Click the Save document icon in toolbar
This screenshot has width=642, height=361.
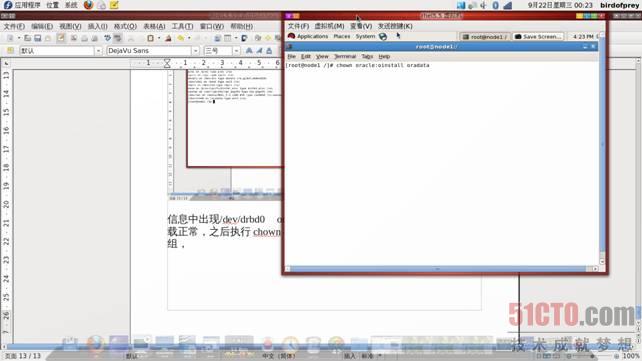(38, 38)
